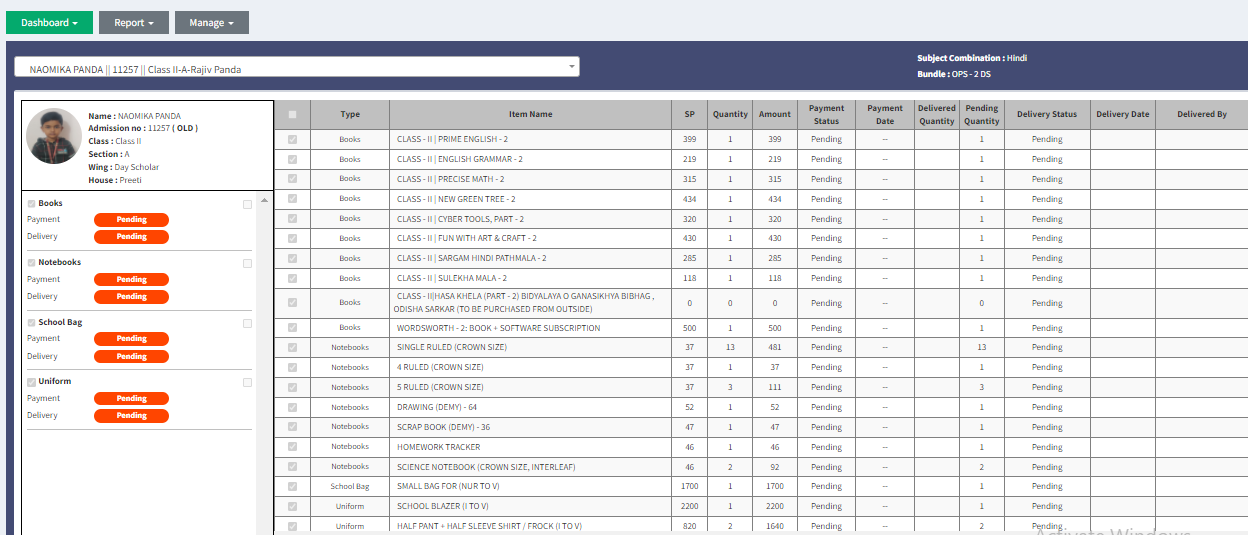Viewport: 1248px width, 535px height.
Task: Open the Dashboard dropdown menu
Action: (x=49, y=23)
